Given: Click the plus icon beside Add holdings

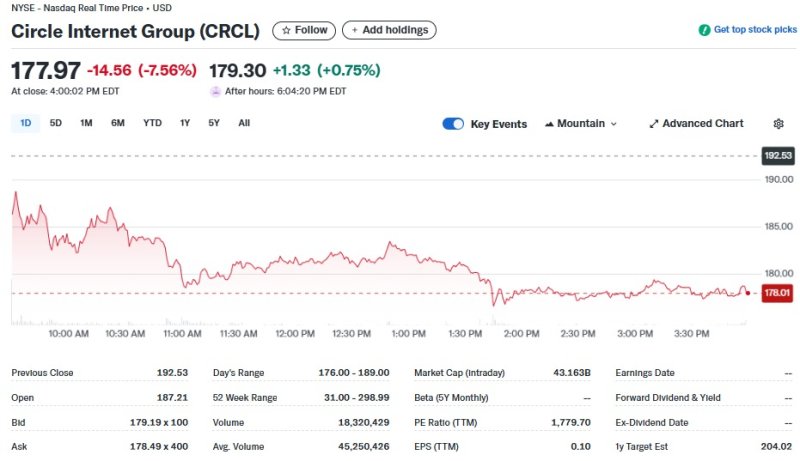Looking at the screenshot, I should (354, 31).
